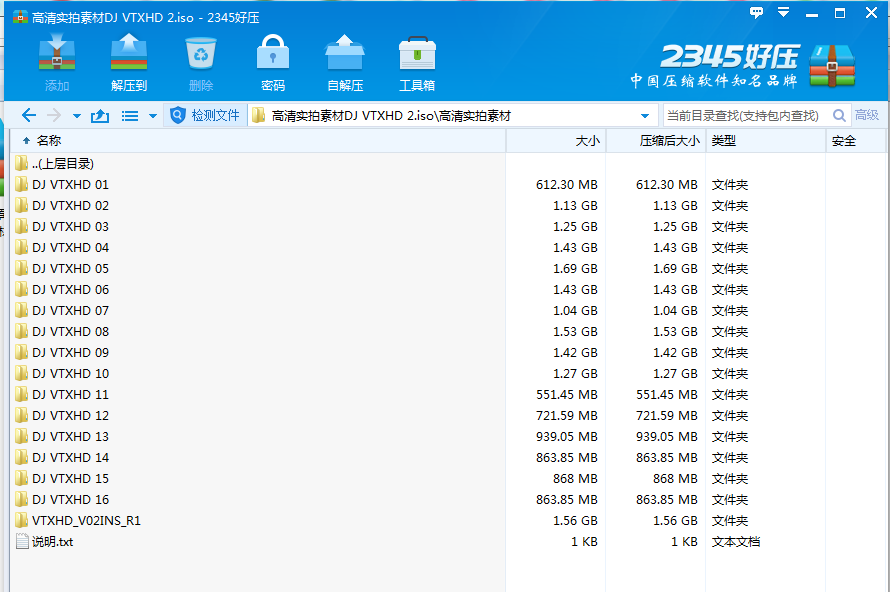The height and width of the screenshot is (592, 890).
Task: Click the 721.59 MB size of DJ VTXHD 12
Action: pos(566,415)
